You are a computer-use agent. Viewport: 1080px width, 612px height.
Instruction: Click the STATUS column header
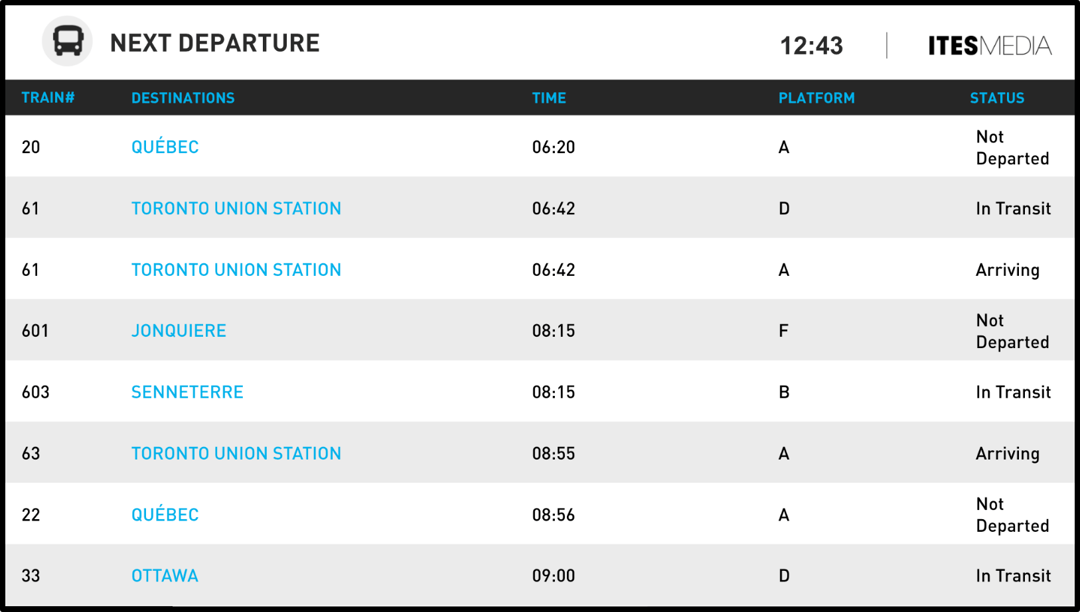click(997, 98)
